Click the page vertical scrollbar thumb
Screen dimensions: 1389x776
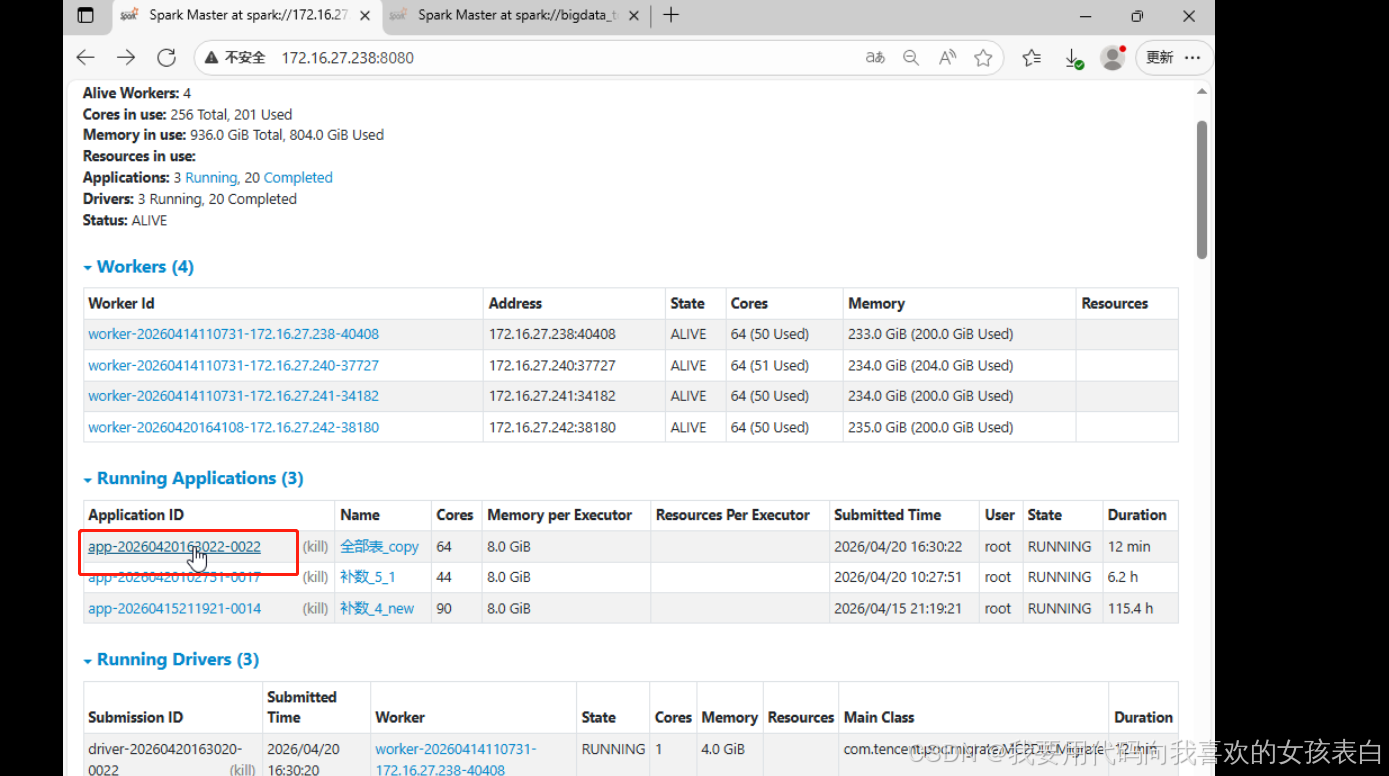(x=1202, y=190)
